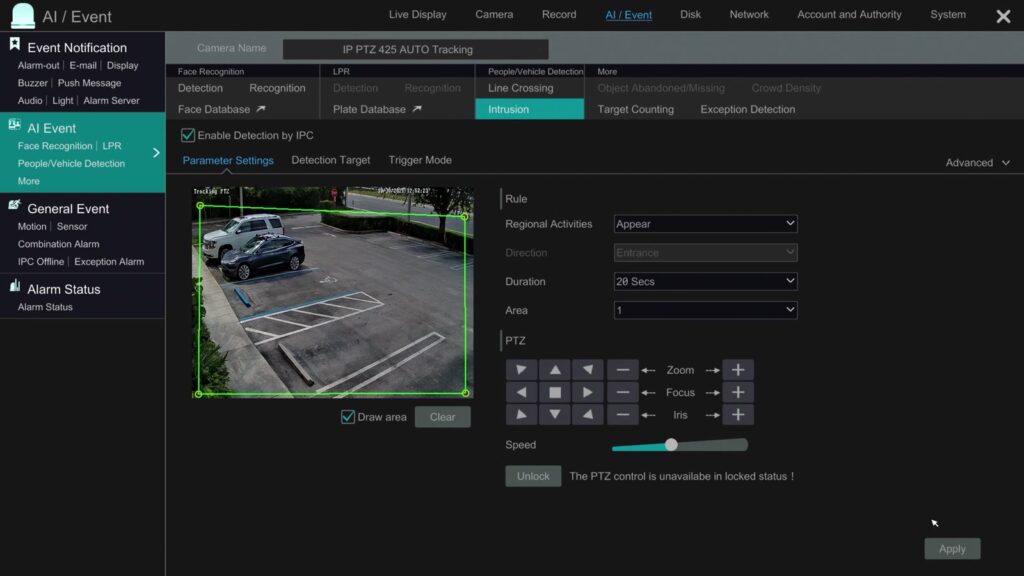Open IPC Offline link
The width and height of the screenshot is (1024, 576).
[40, 262]
